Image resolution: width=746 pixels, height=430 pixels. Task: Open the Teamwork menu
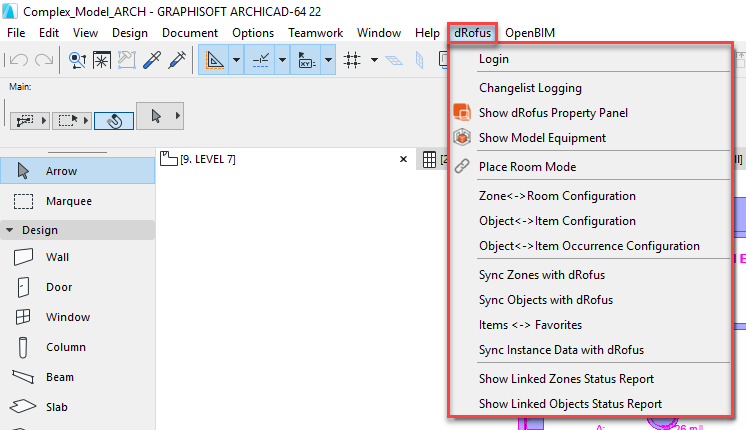[x=314, y=33]
